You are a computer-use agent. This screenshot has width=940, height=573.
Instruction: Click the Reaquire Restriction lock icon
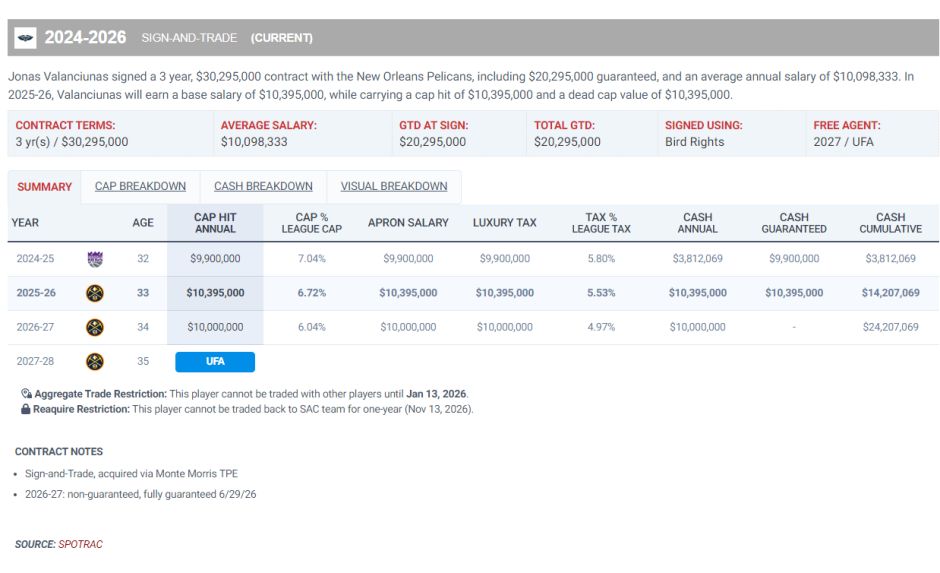(26, 409)
